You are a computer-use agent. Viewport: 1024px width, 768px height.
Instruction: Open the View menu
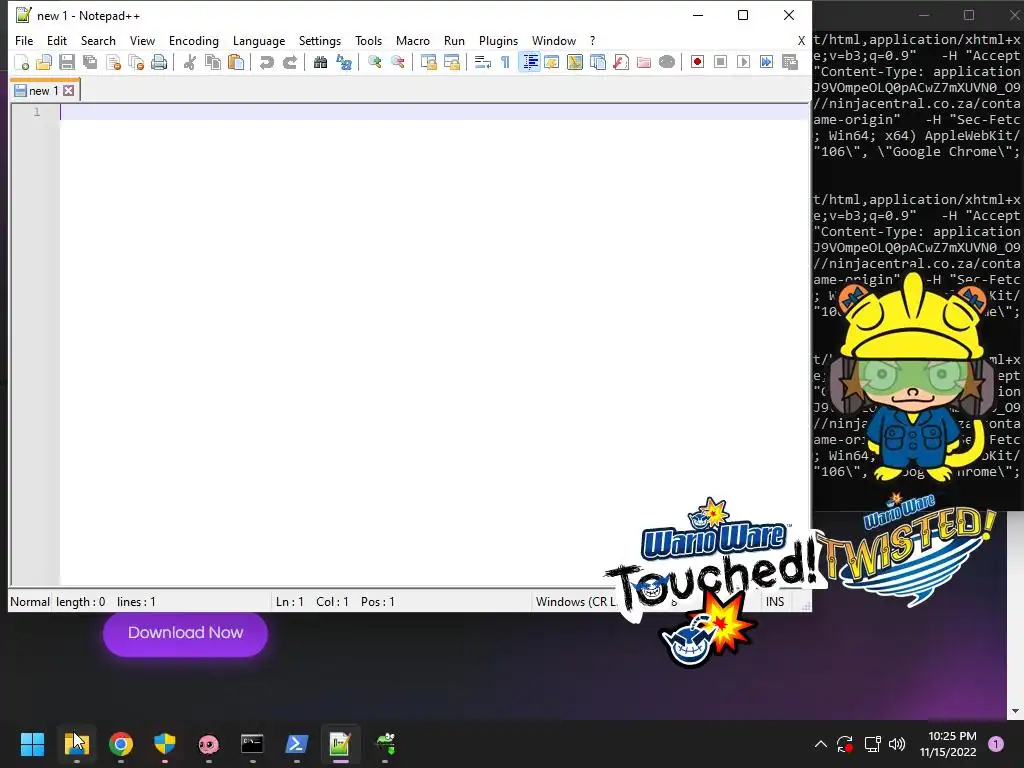[142, 40]
